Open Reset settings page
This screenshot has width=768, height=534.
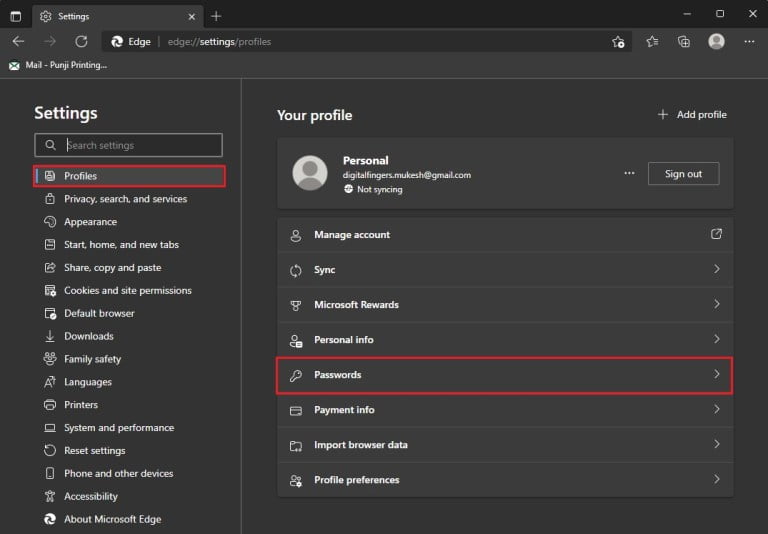pos(85,451)
